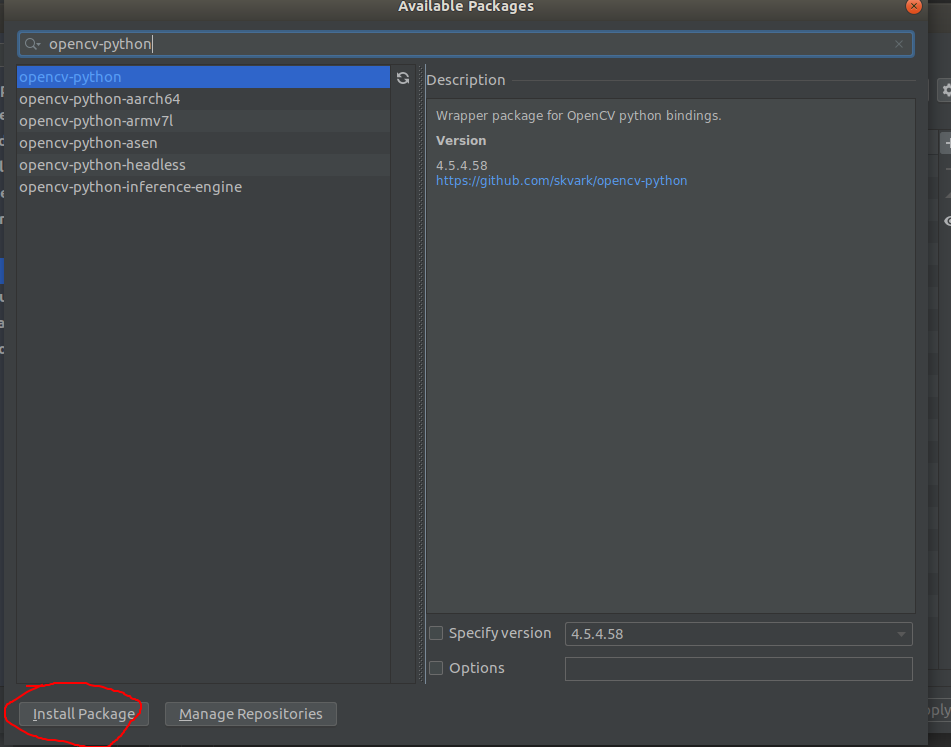Close the Available Packages dialog
Viewport: 951px width, 747px height.
[913, 7]
